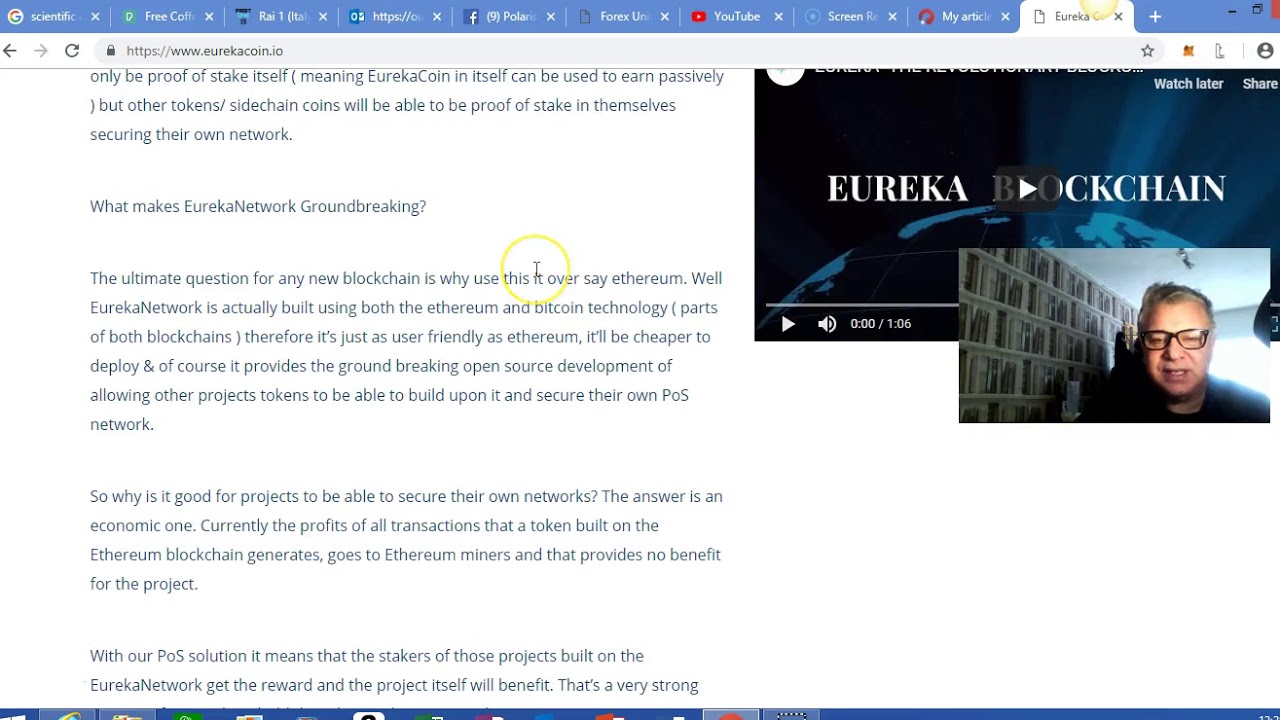Click Watch later on the video

coord(1188,84)
